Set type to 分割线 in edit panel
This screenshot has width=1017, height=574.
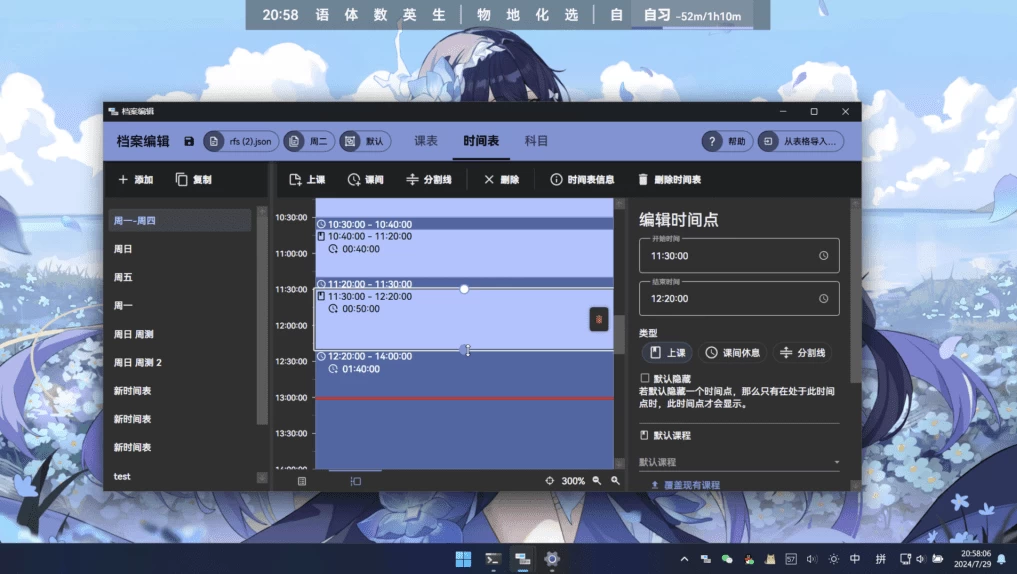click(805, 353)
